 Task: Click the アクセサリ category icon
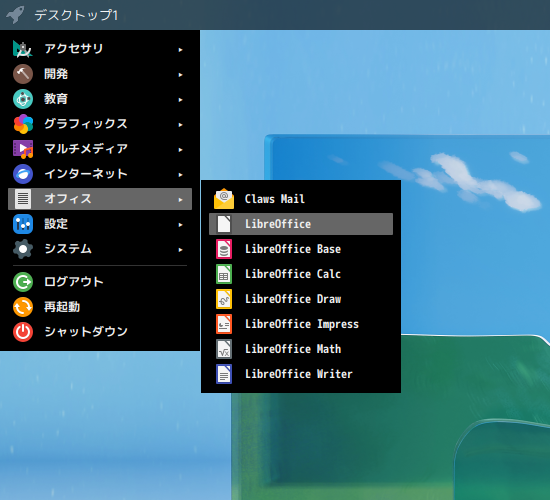tap(23, 49)
